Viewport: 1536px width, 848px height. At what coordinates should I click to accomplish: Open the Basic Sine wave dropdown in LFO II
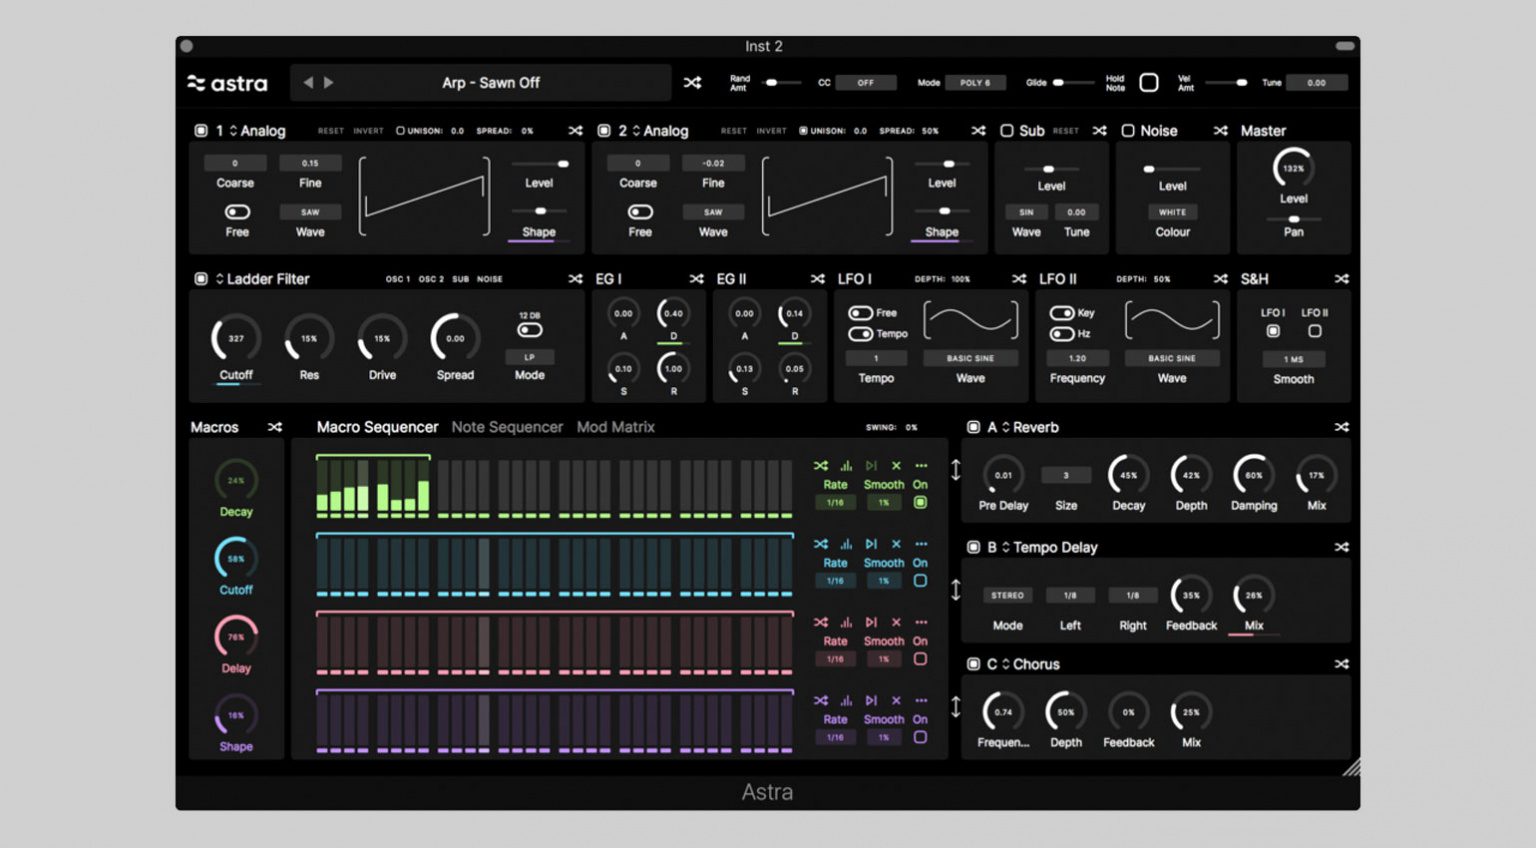tap(1171, 358)
